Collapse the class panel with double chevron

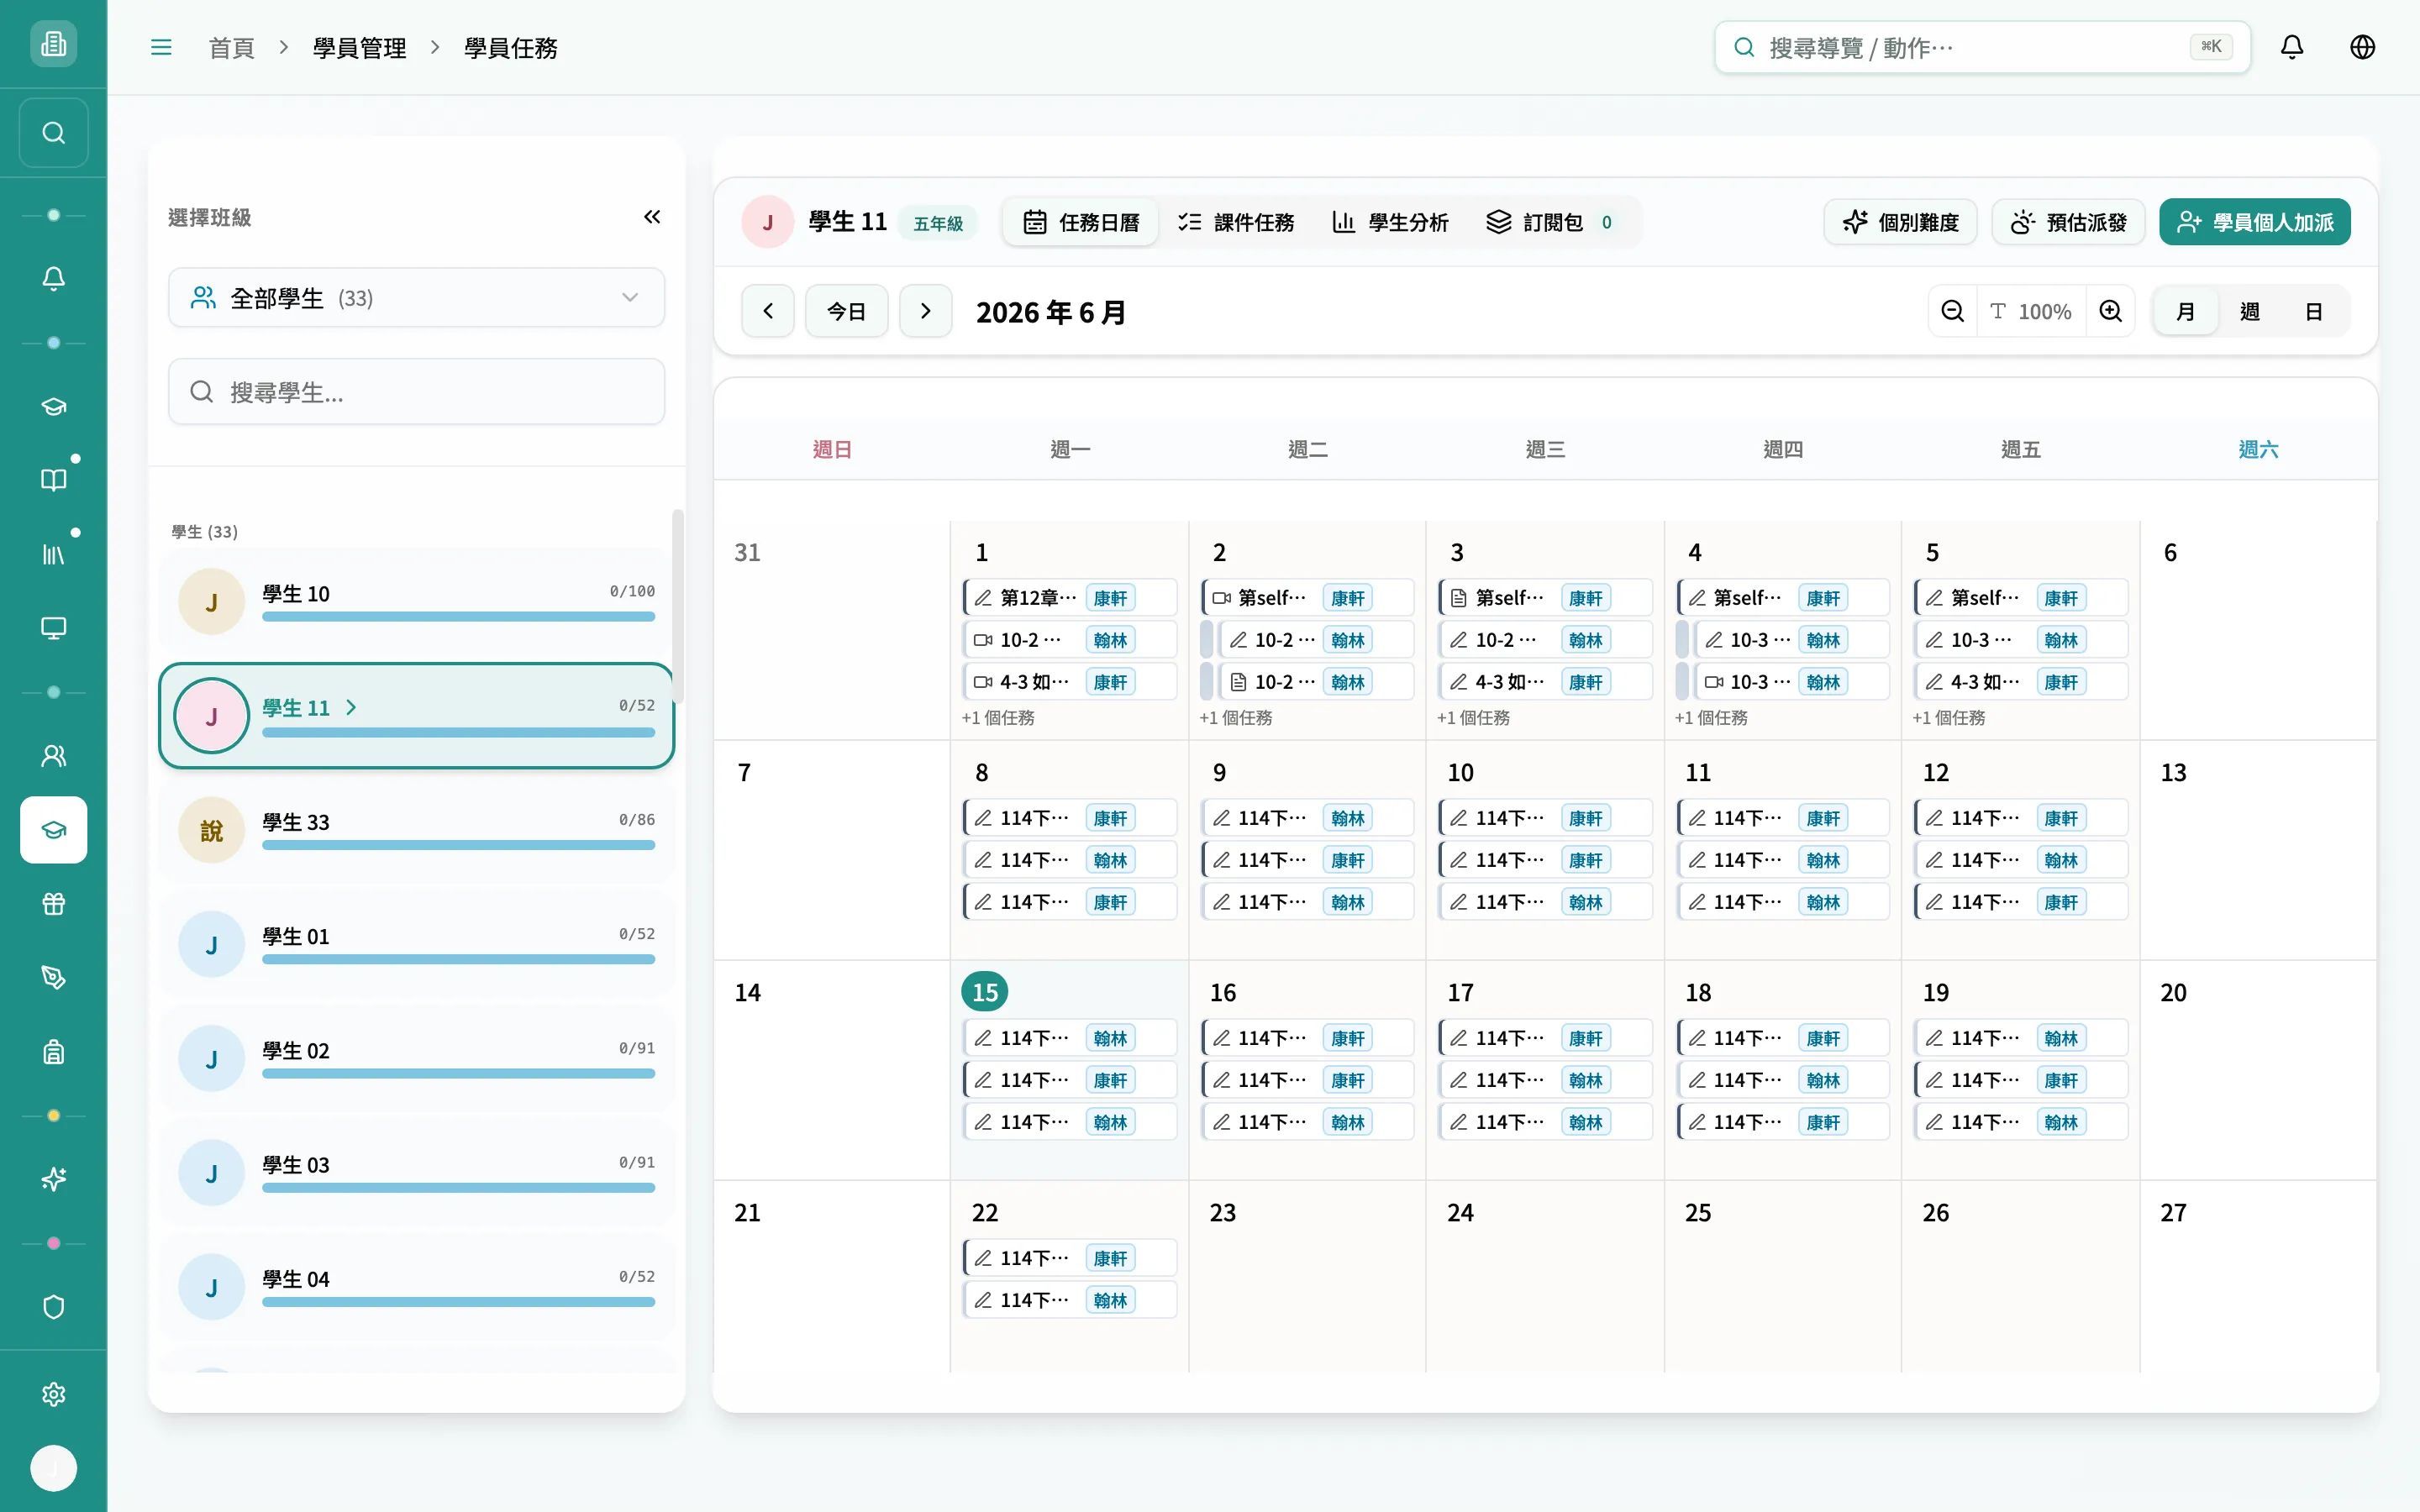[x=652, y=217]
